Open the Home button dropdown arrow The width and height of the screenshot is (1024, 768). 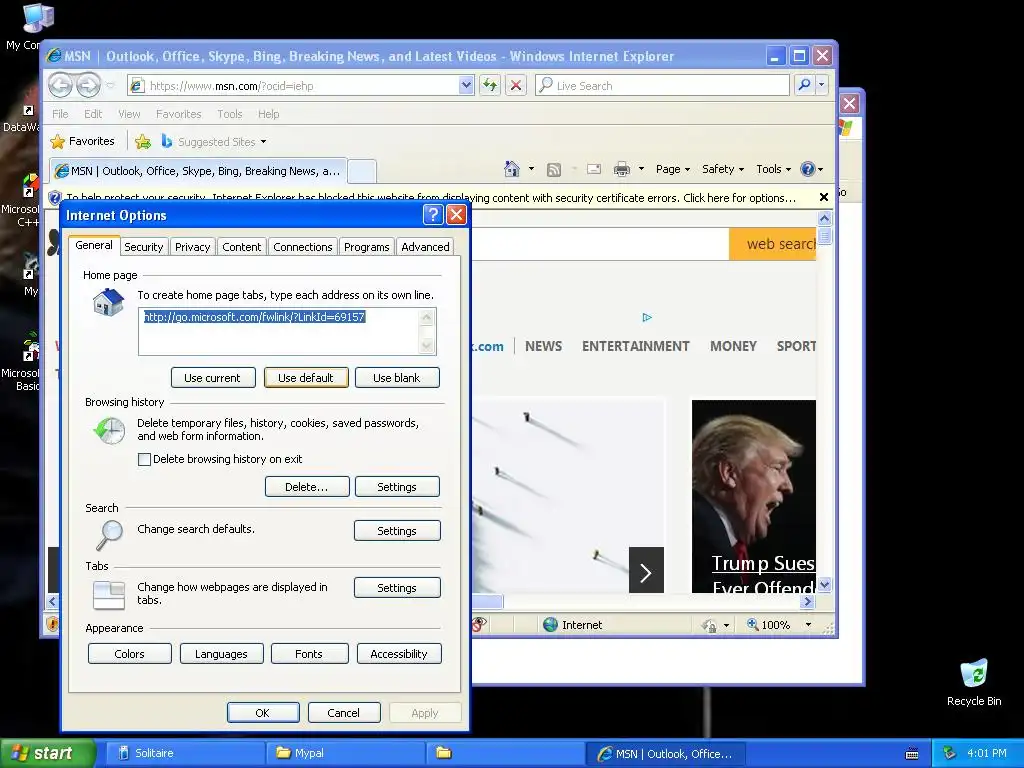(x=531, y=169)
